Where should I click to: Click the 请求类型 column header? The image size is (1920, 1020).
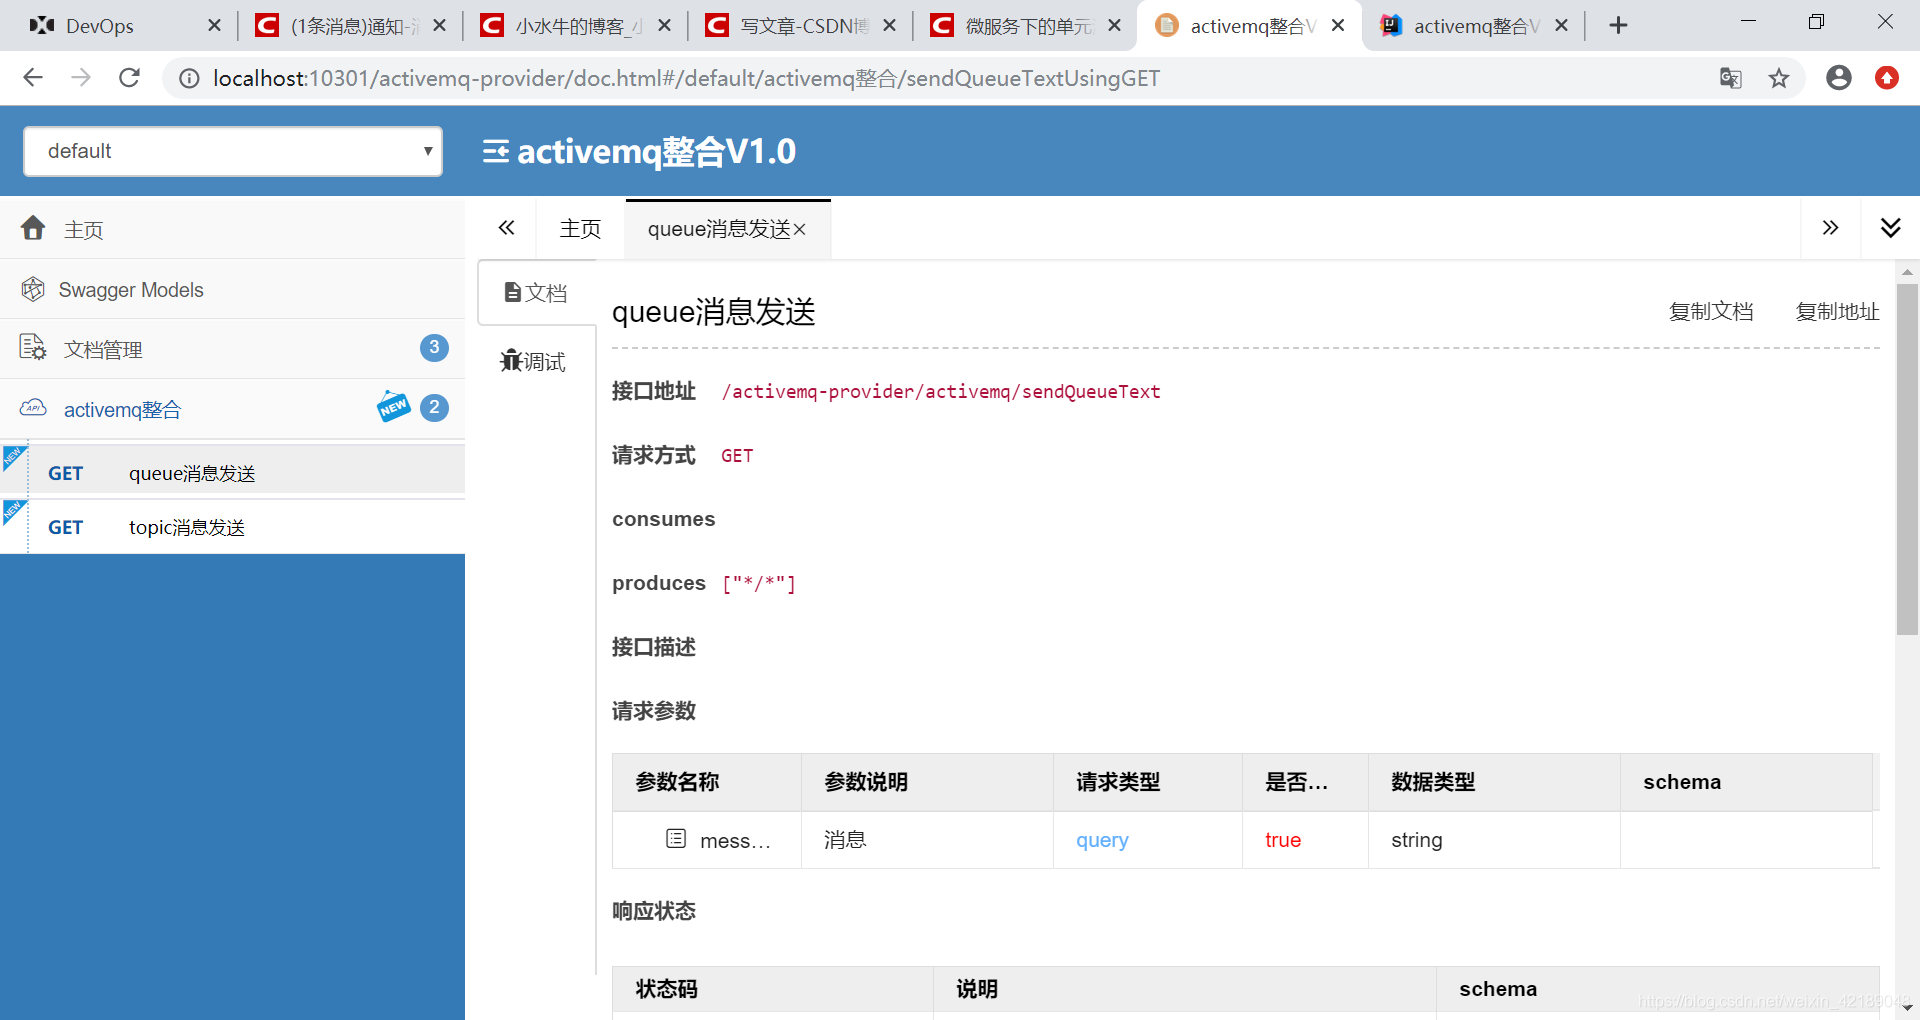click(x=1147, y=782)
